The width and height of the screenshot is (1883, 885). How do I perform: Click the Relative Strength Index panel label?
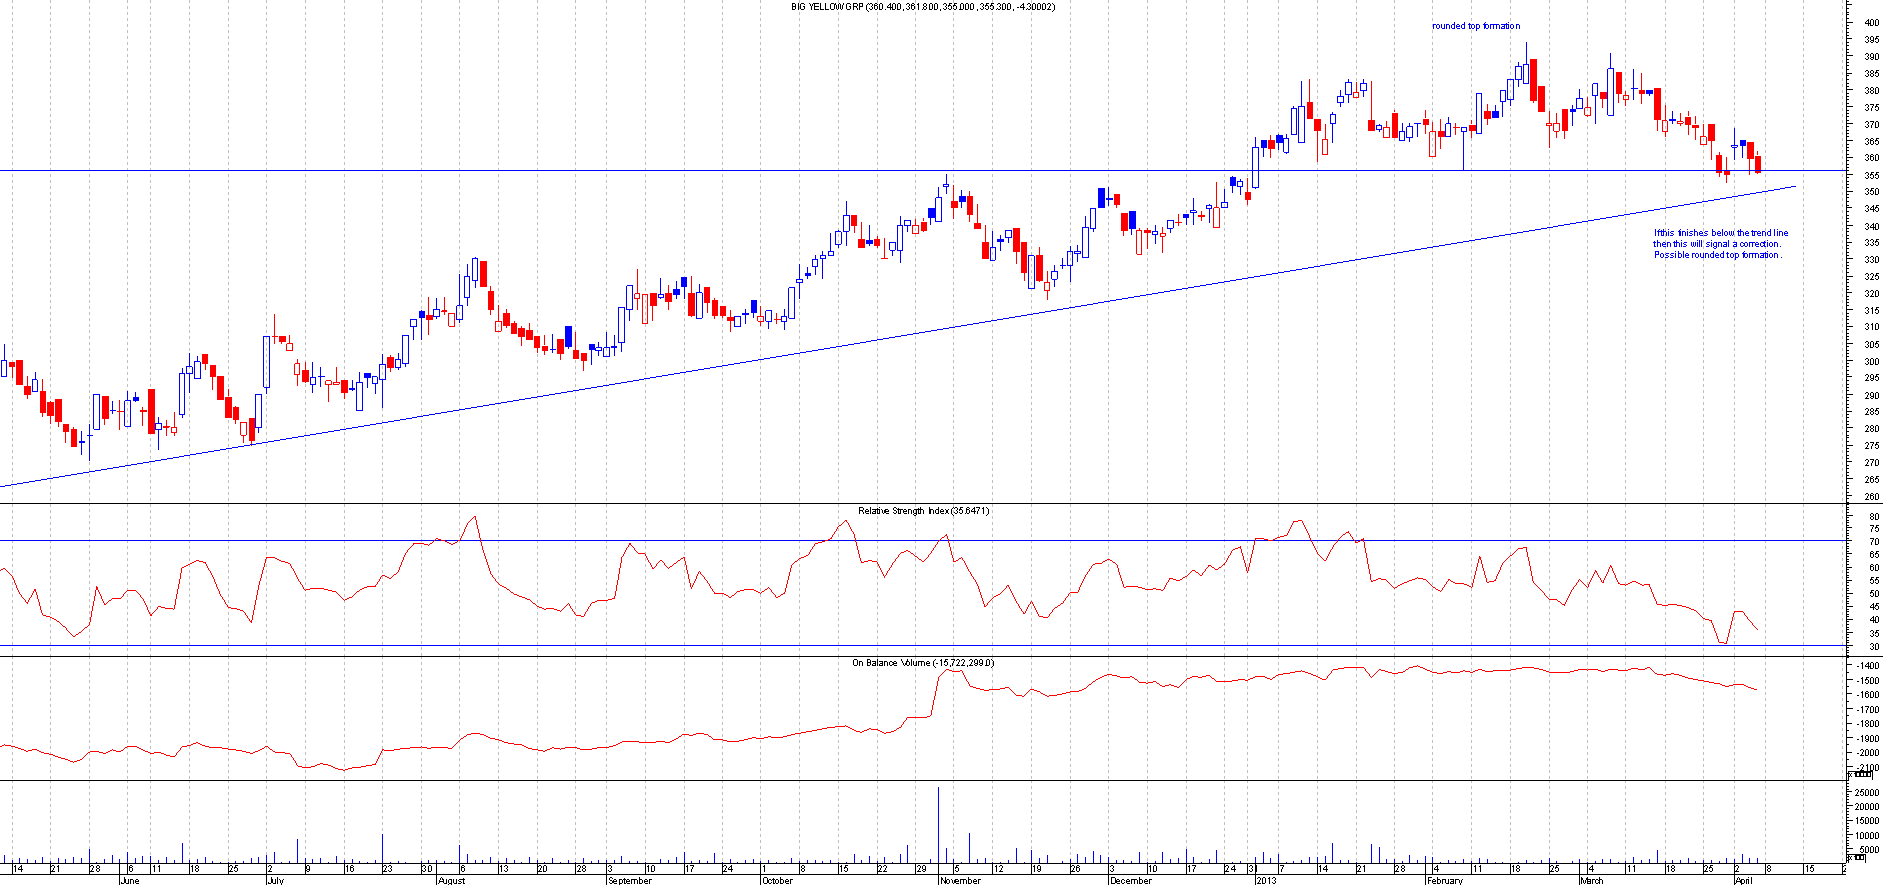pyautogui.click(x=923, y=511)
